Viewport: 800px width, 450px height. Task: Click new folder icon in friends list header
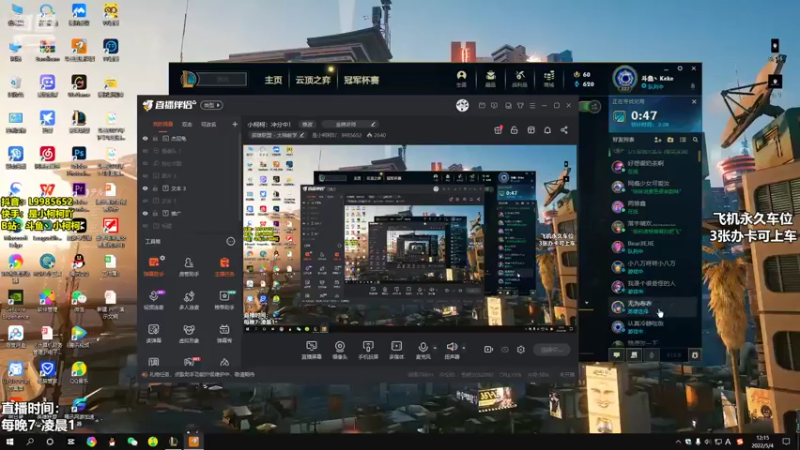click(x=670, y=139)
